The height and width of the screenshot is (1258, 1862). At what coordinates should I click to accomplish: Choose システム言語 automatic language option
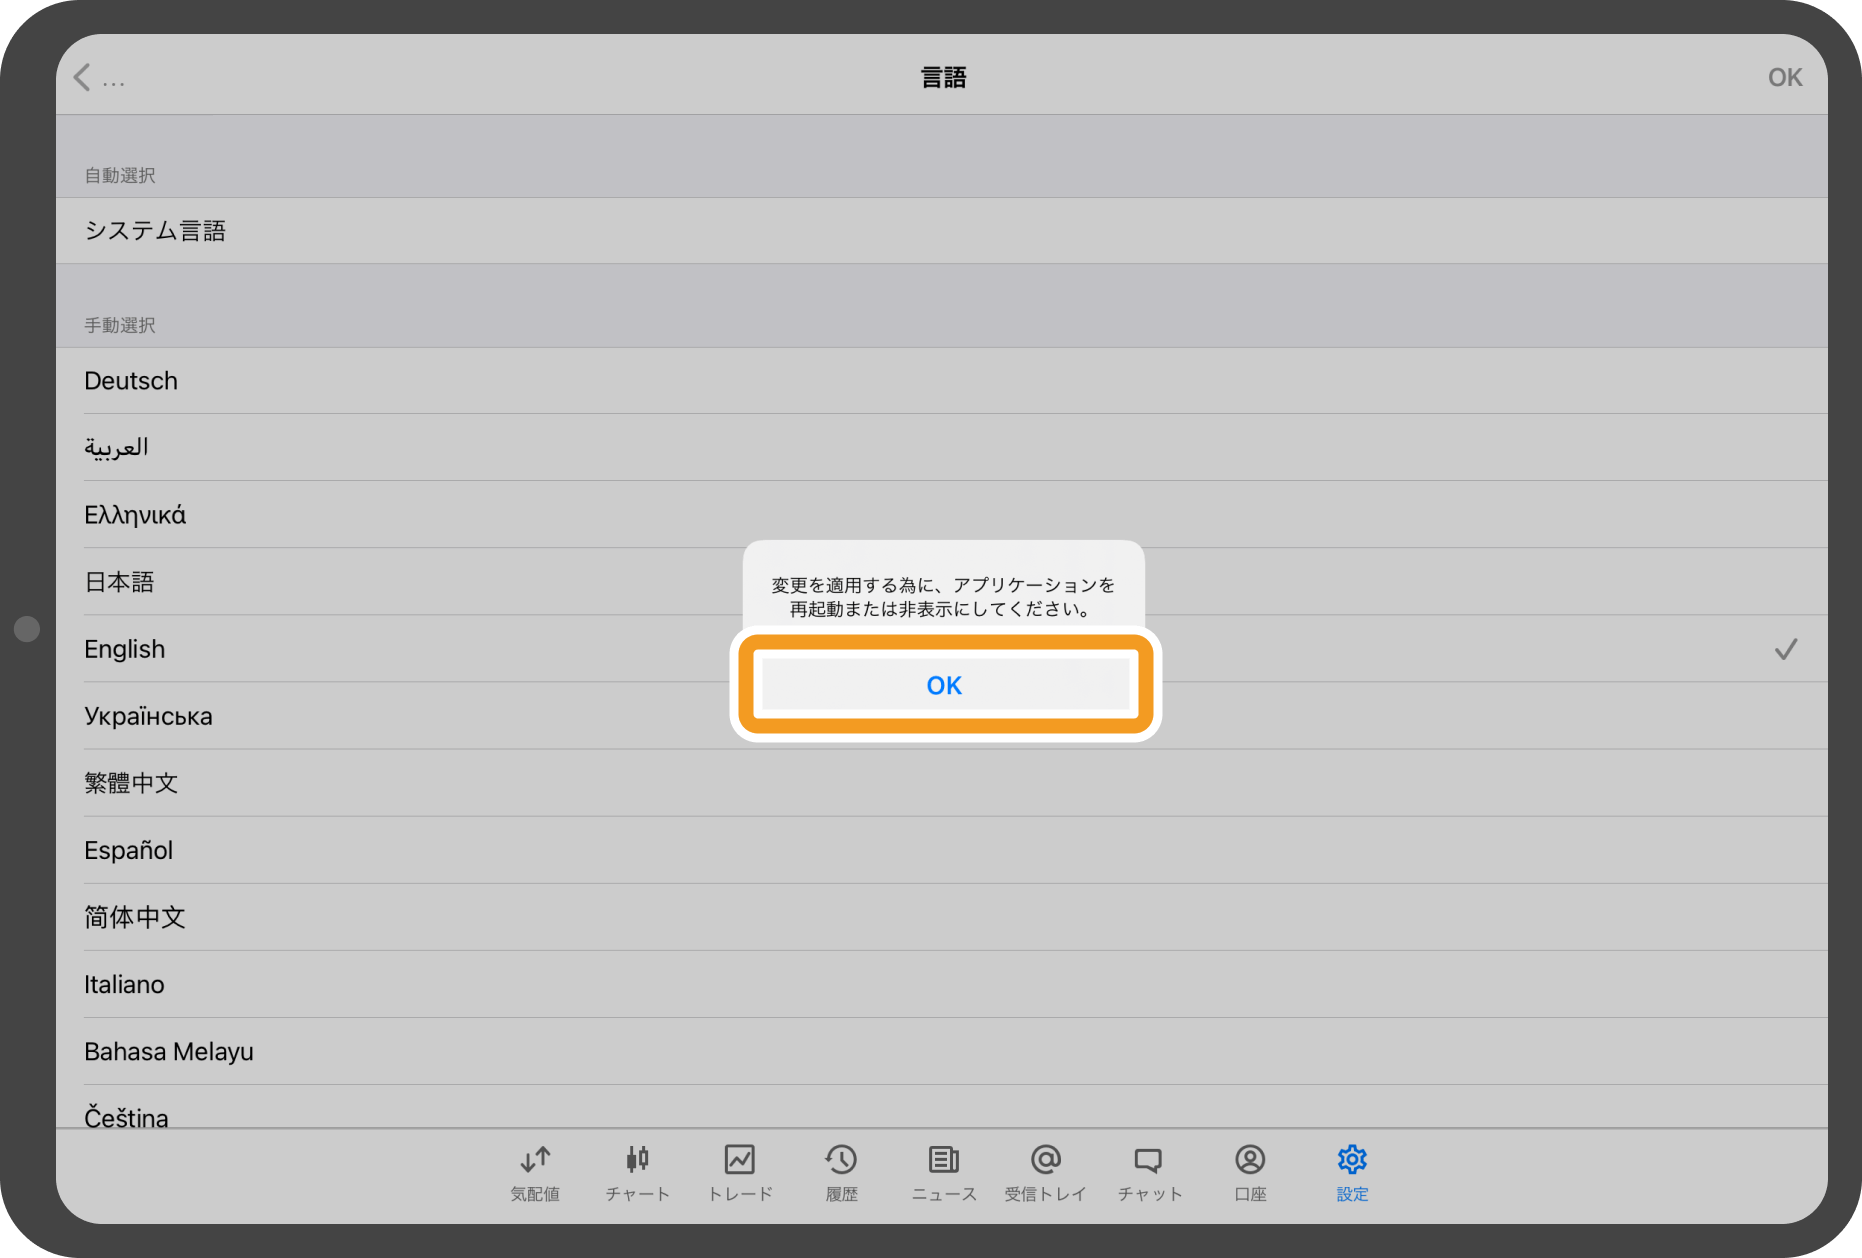[155, 231]
